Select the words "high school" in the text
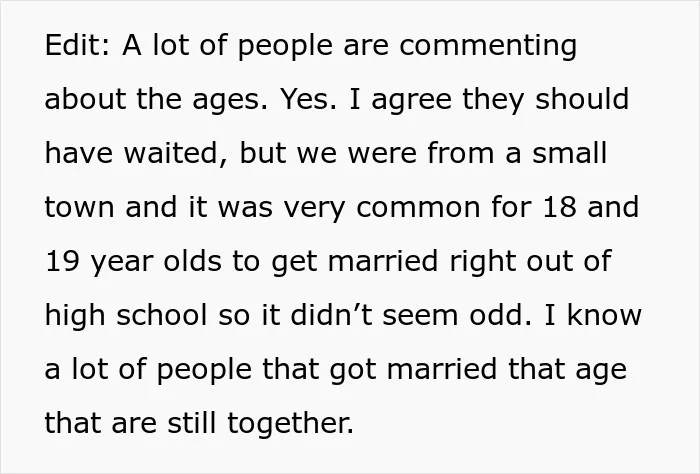 point(126,316)
